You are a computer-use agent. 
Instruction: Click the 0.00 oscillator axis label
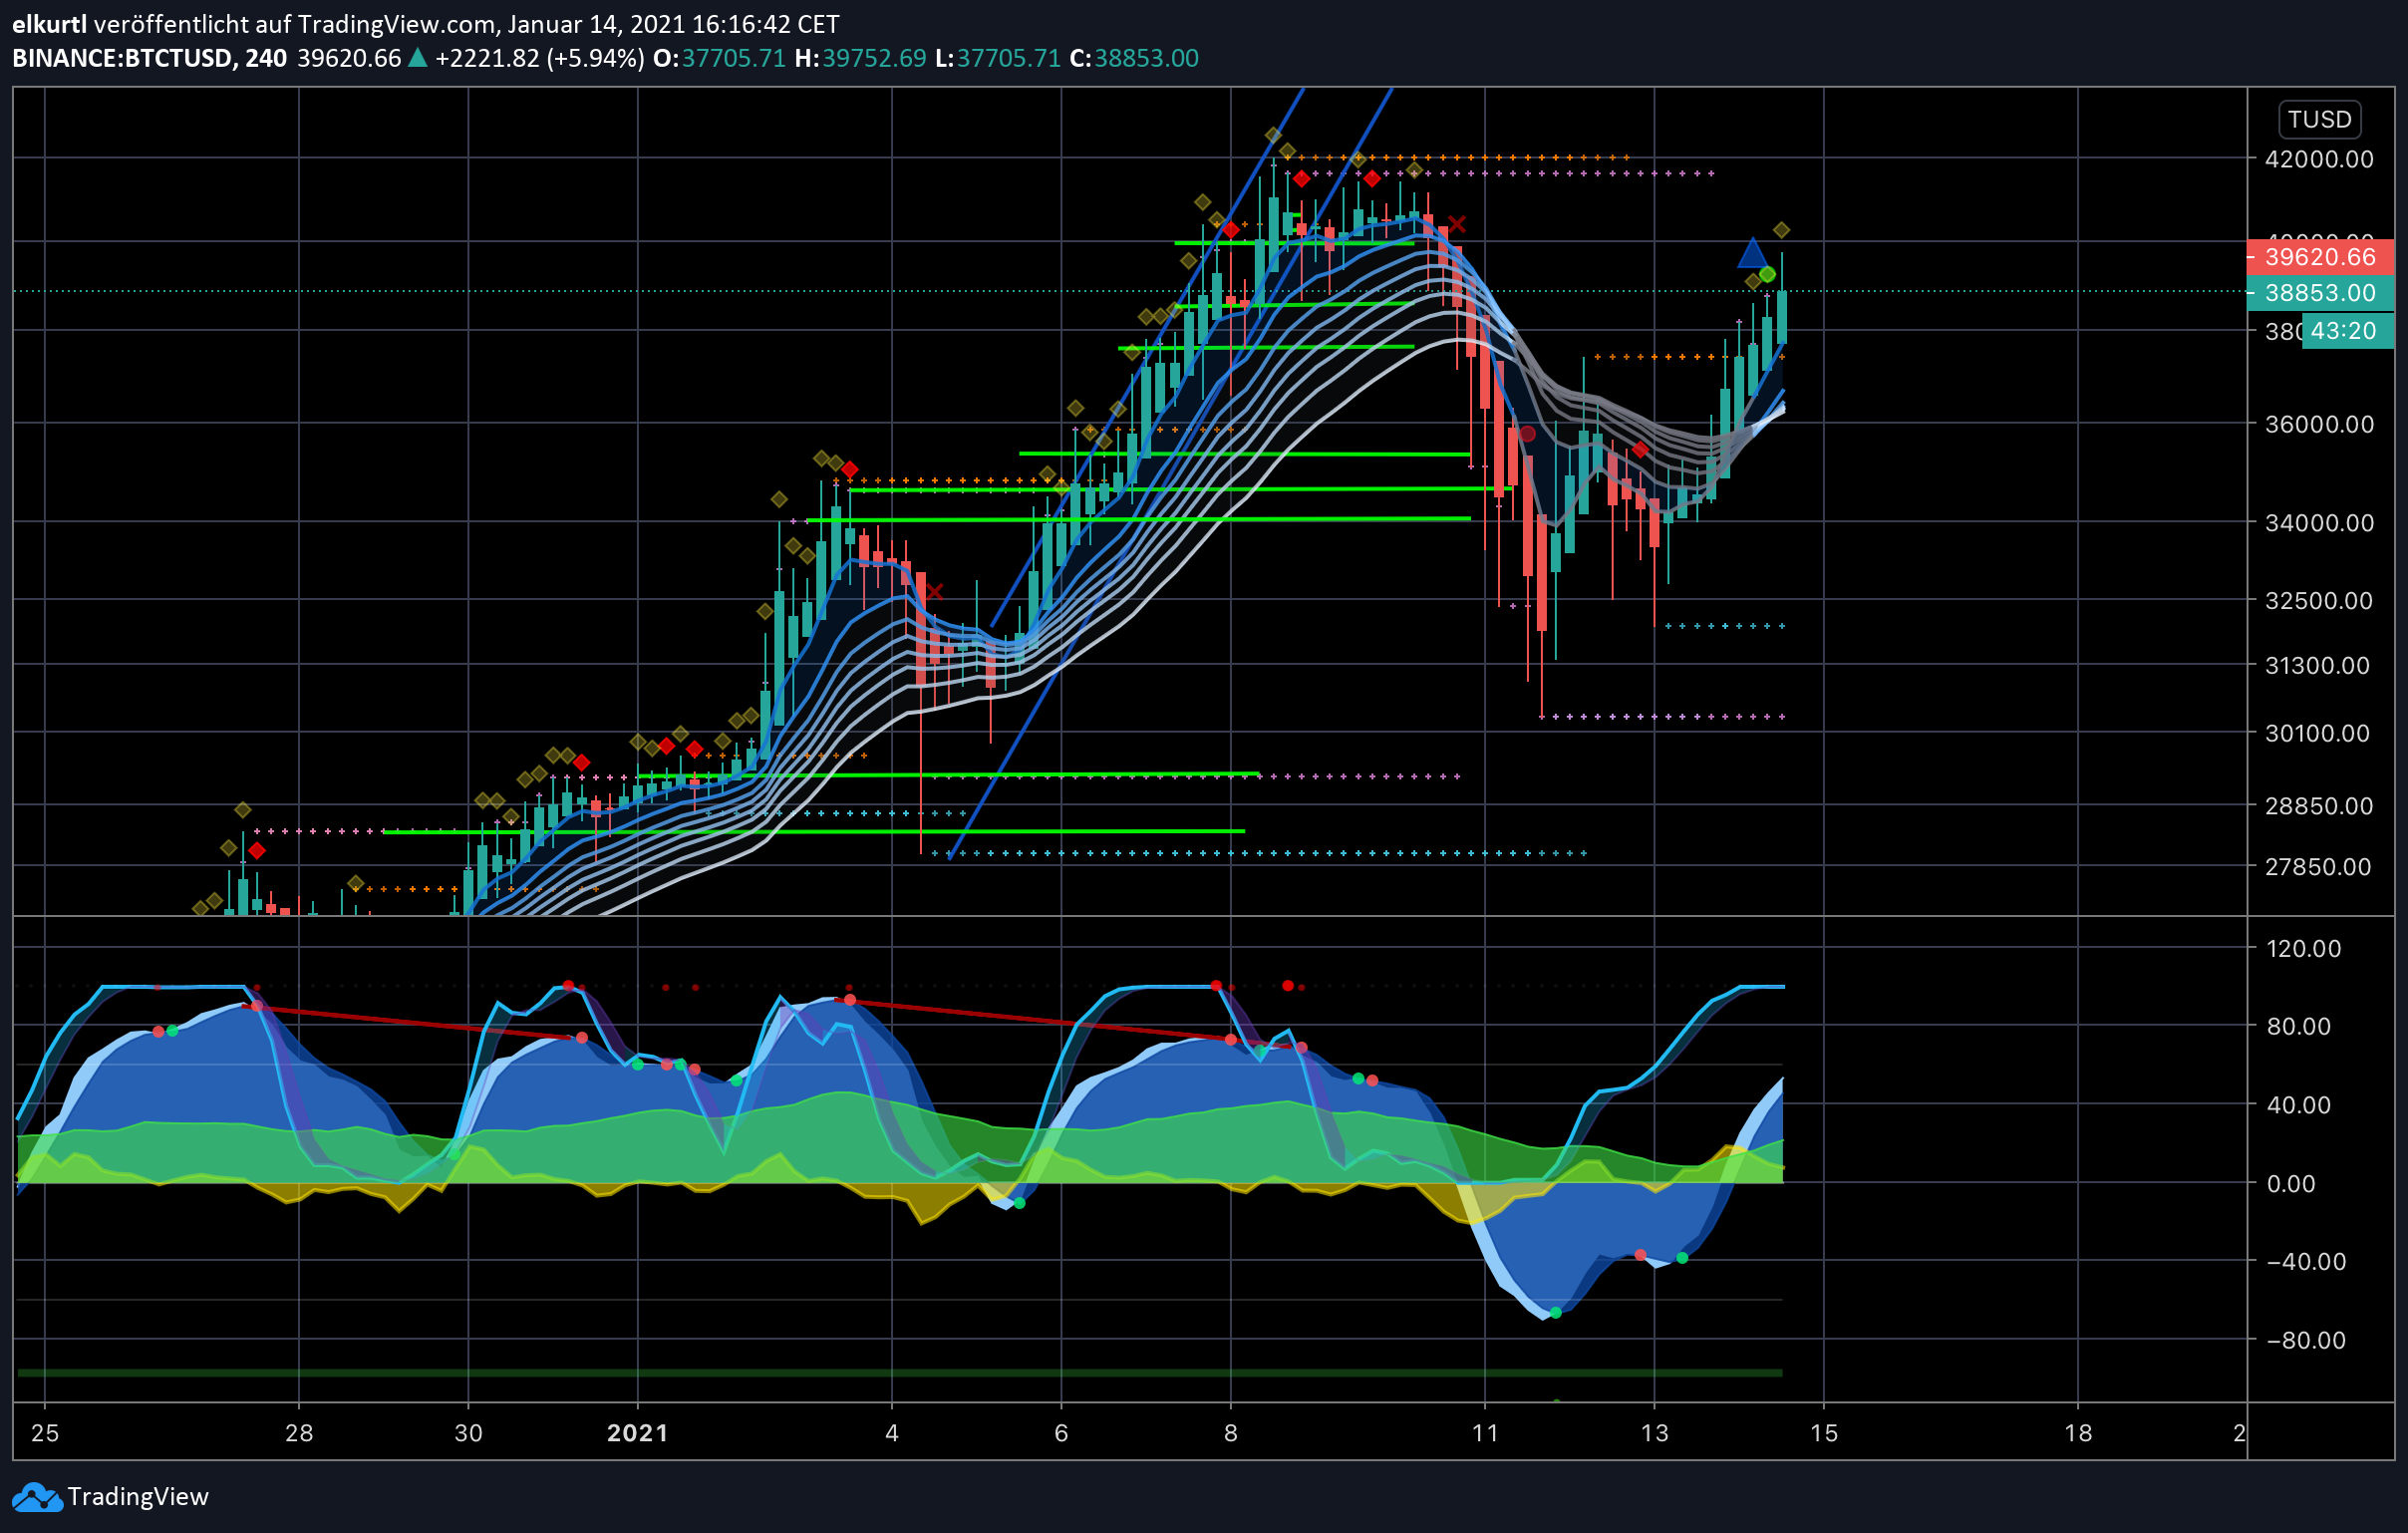click(x=2291, y=1184)
